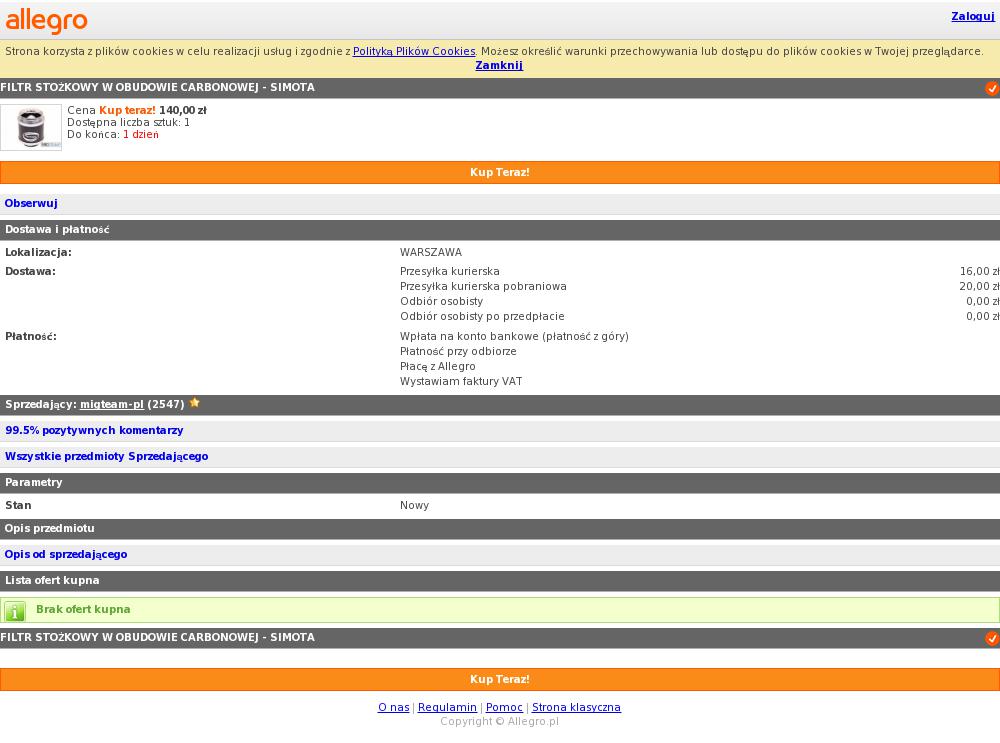Click Wpłata na konto bankowe text

(x=514, y=337)
